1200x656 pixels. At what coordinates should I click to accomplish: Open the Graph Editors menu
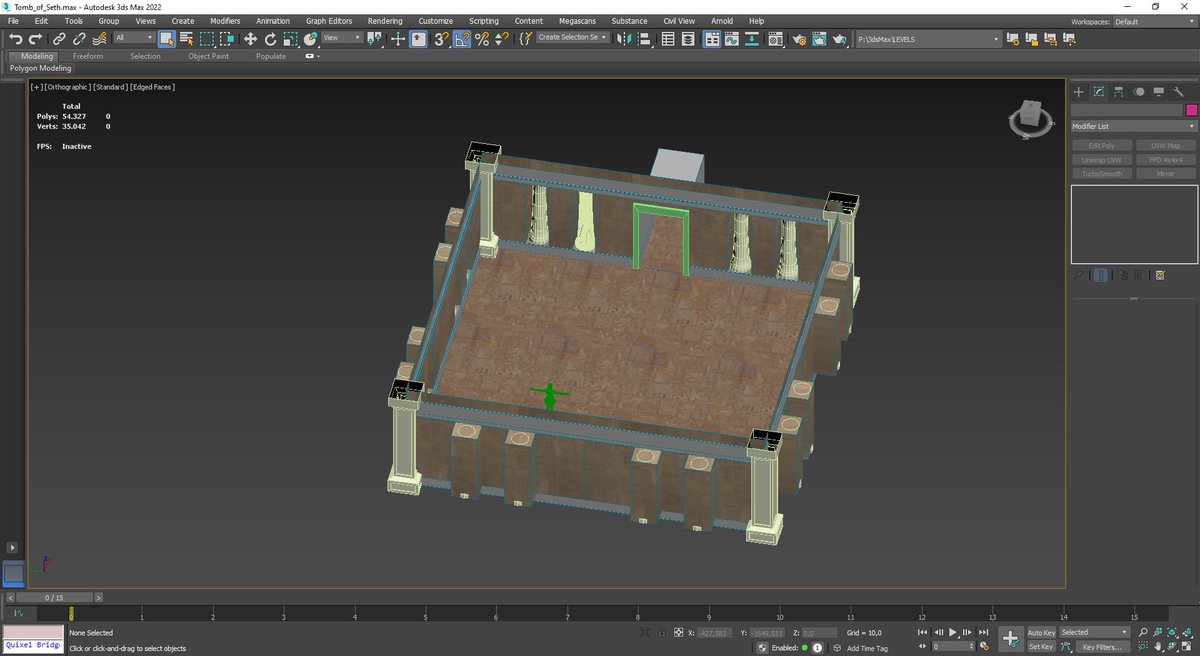coord(328,21)
